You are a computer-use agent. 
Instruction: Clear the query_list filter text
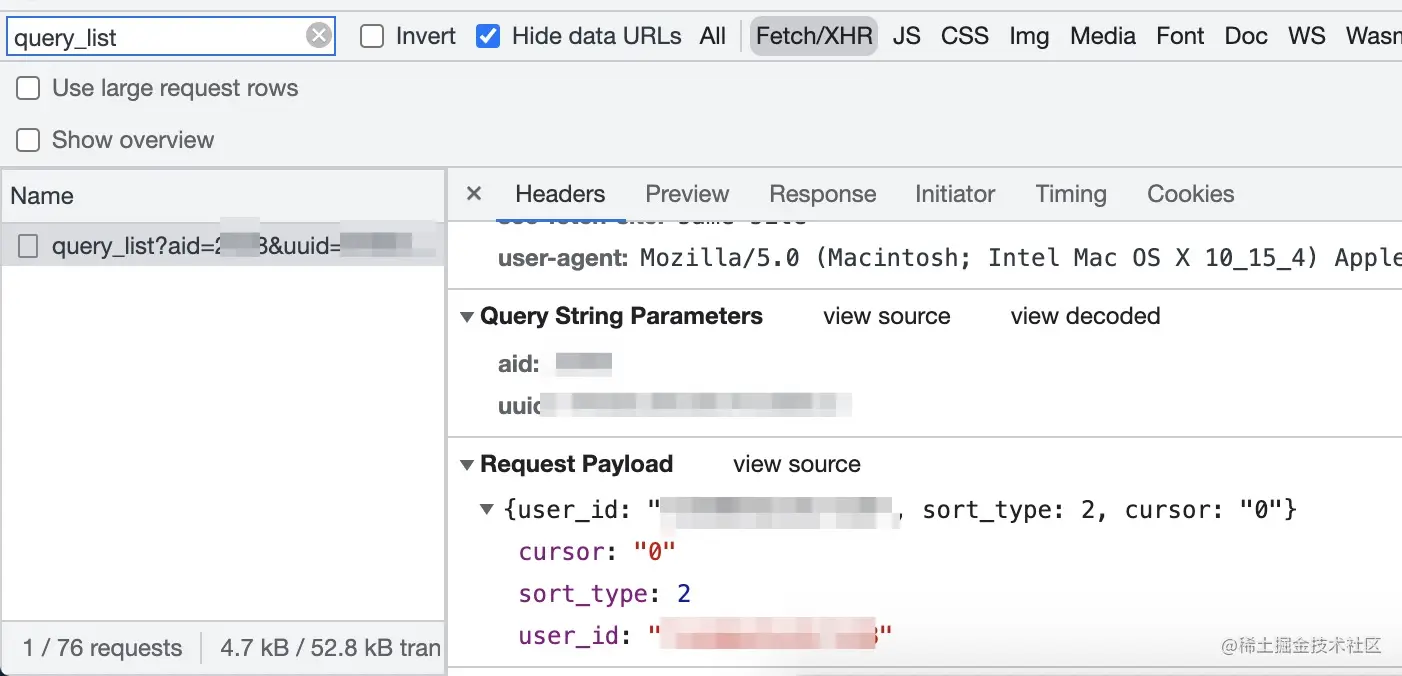click(318, 37)
